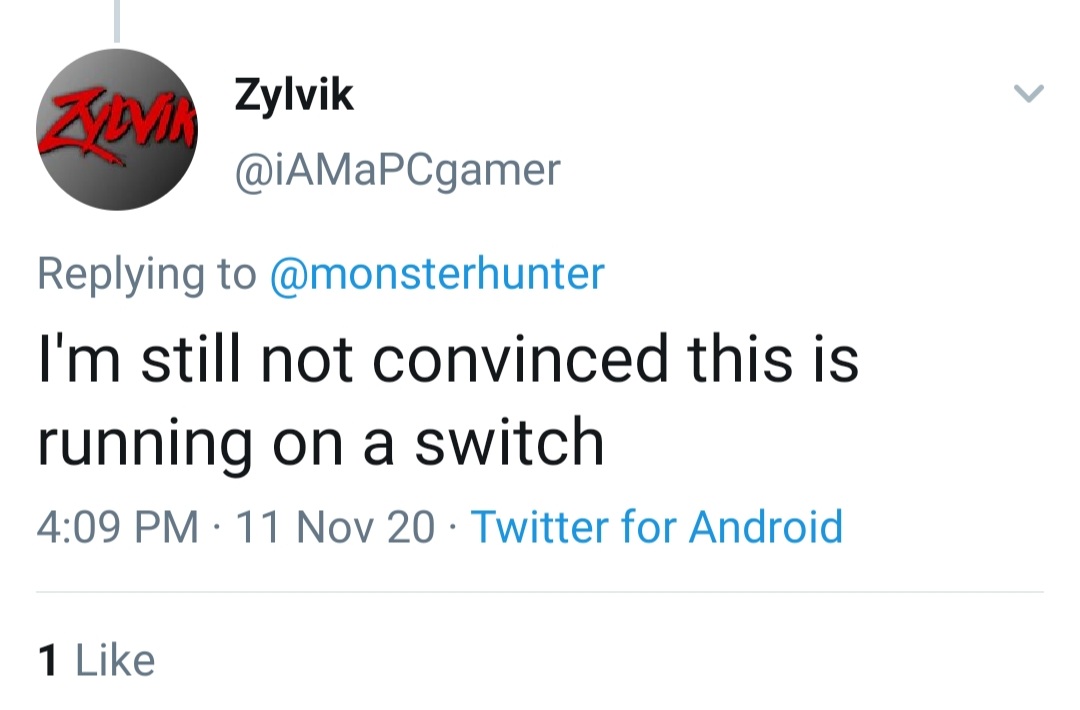
Task: Click the 4:09 PM timestamp
Action: pyautogui.click(x=117, y=526)
